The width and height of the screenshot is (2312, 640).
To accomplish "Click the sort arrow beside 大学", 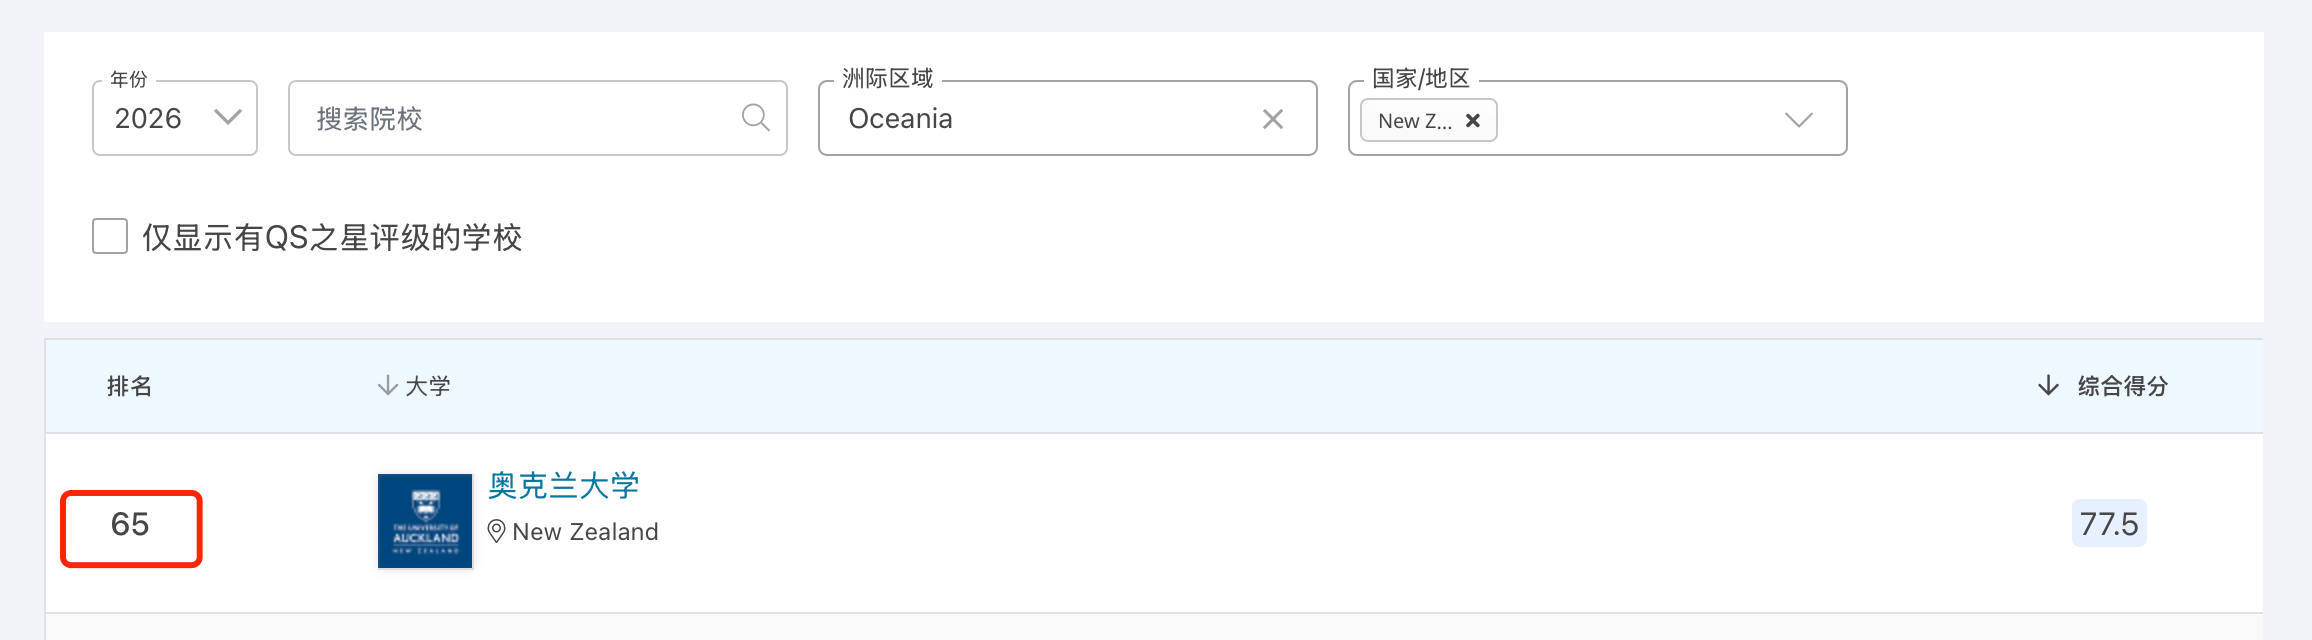I will tap(387, 386).
